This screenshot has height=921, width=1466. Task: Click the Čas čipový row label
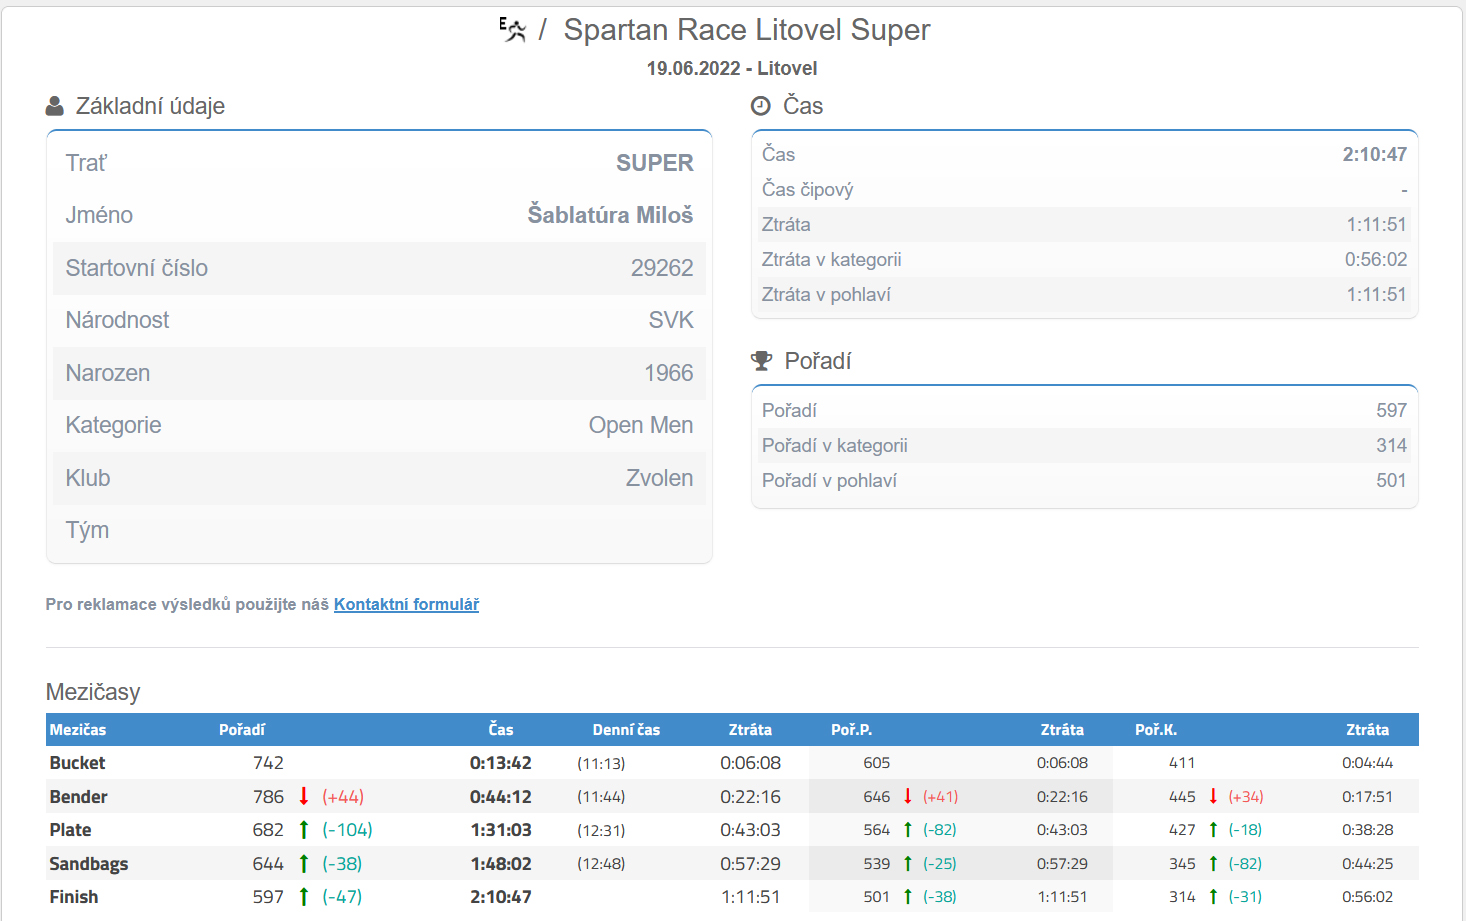pyautogui.click(x=807, y=189)
